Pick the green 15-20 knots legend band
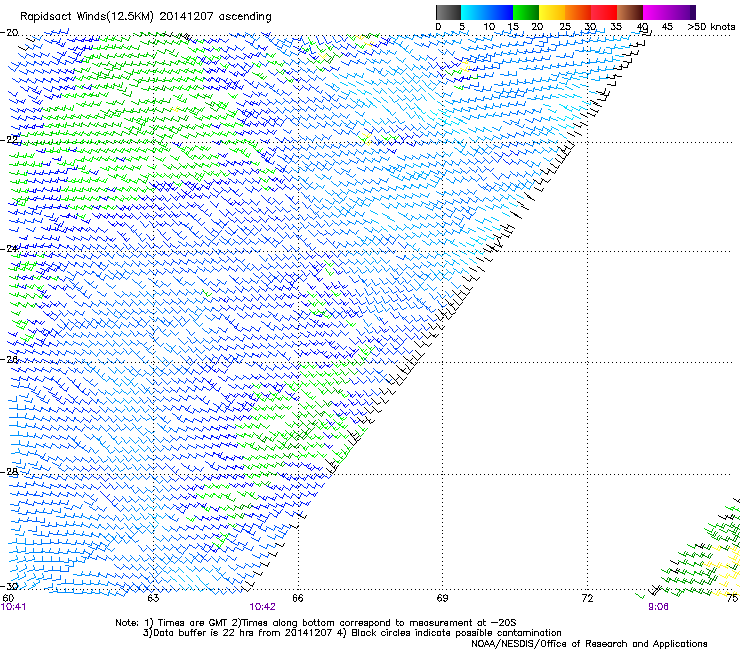Image resolution: width=740 pixels, height=650 pixels. pos(526,12)
